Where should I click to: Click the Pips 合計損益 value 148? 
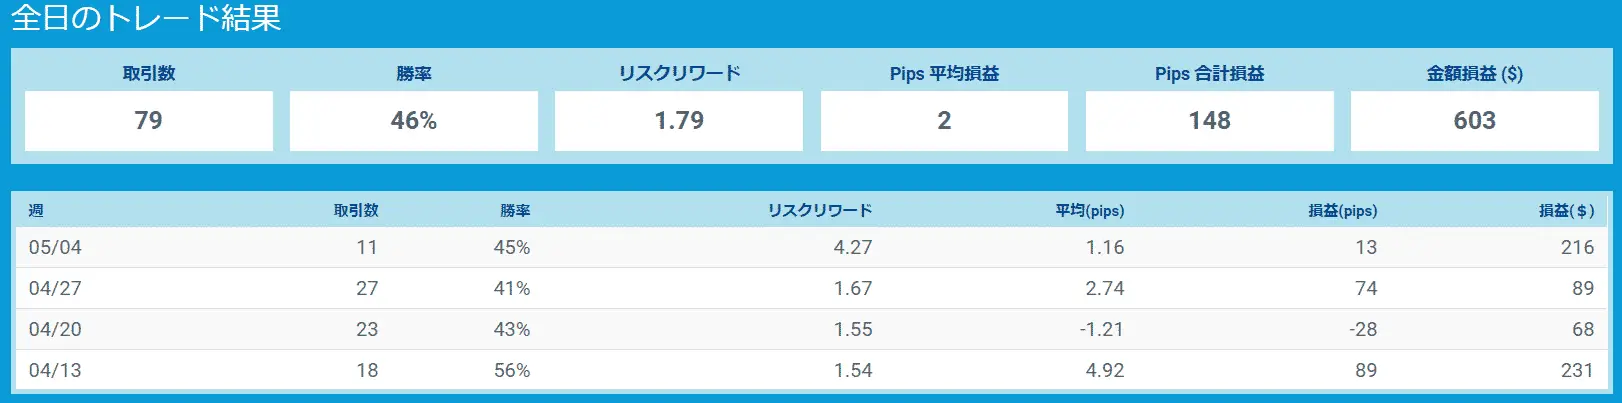[1209, 121]
